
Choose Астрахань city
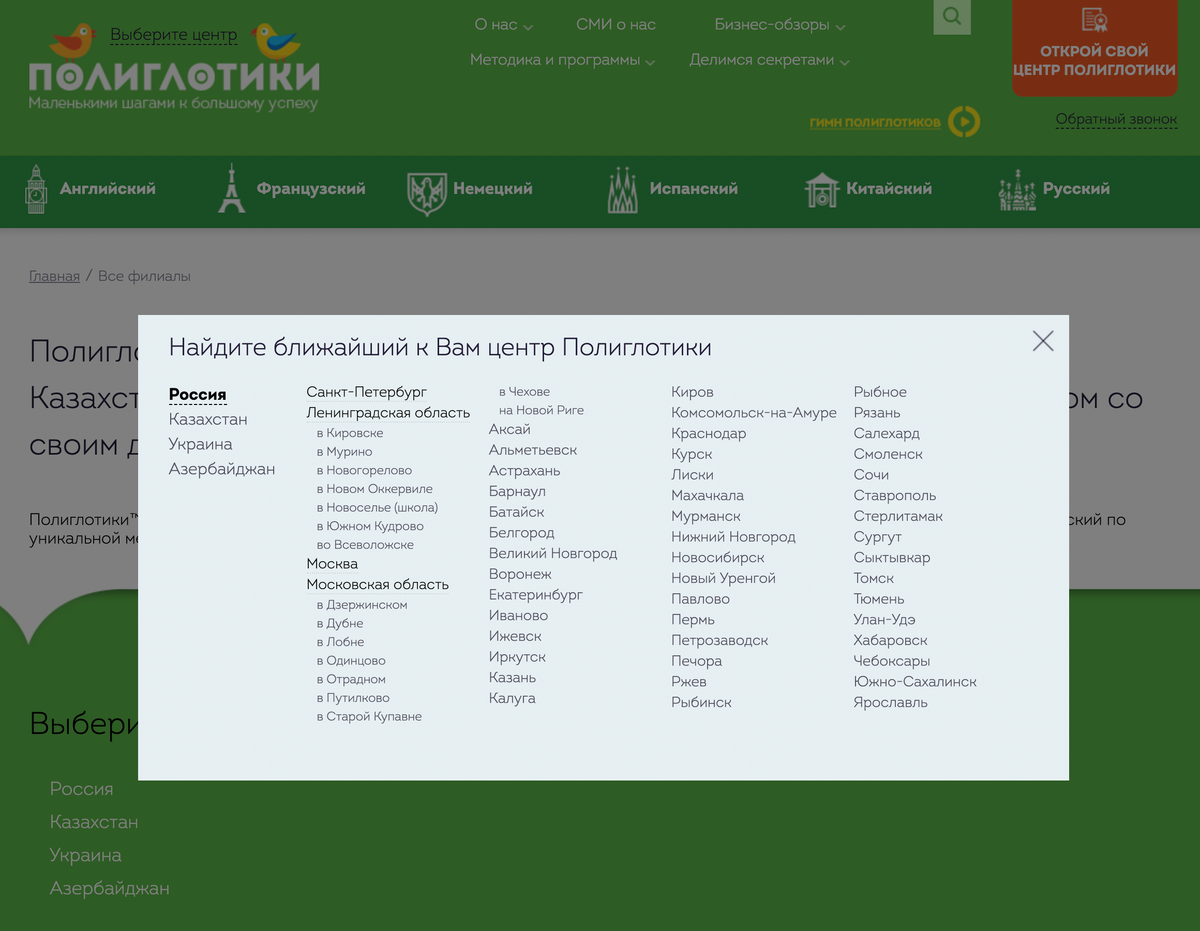(x=525, y=471)
